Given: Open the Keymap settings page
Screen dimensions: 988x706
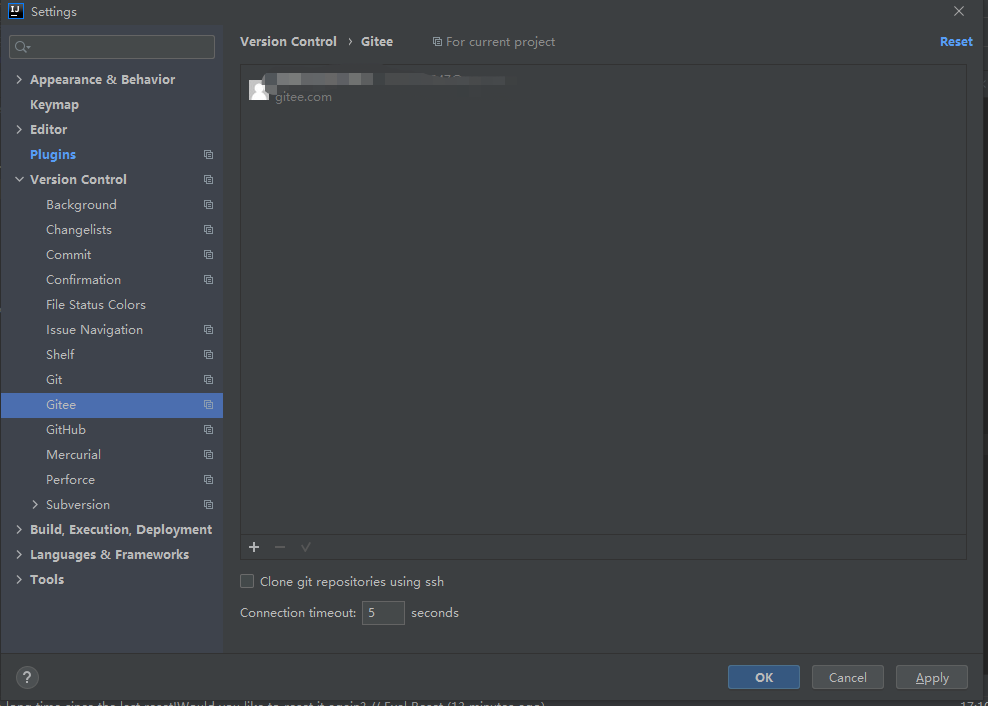Looking at the screenshot, I should [54, 105].
